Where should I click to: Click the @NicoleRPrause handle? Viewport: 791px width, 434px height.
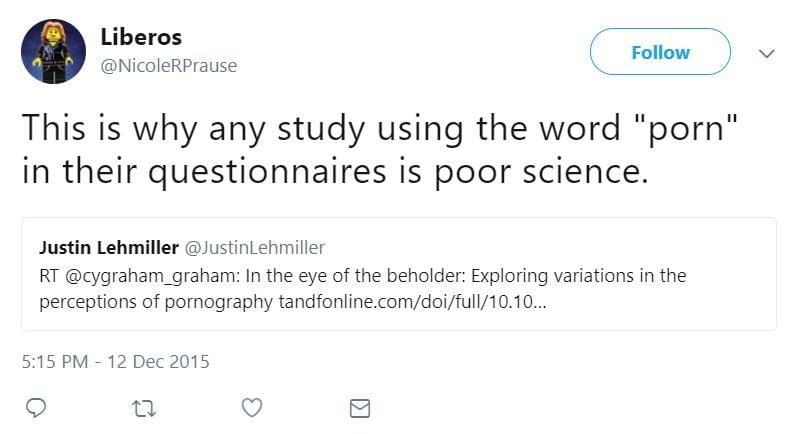pyautogui.click(x=168, y=66)
